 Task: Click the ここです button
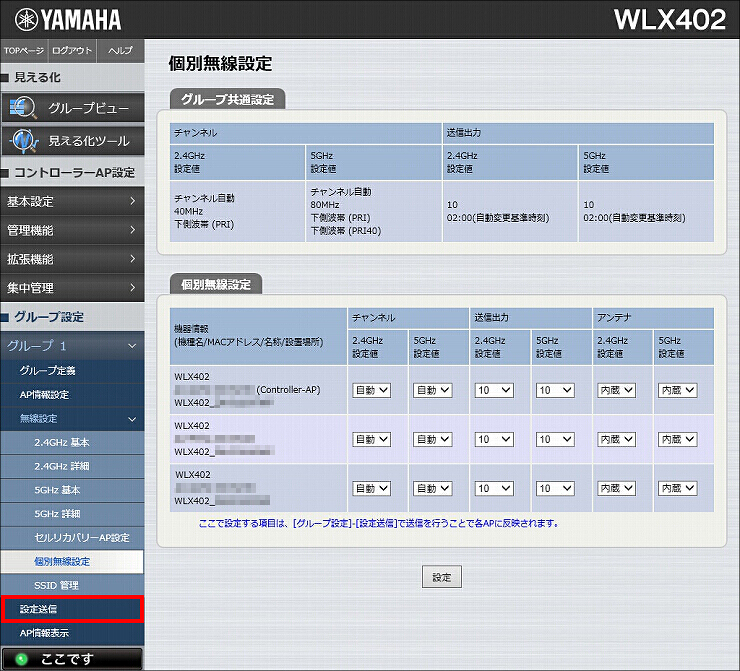point(72,659)
